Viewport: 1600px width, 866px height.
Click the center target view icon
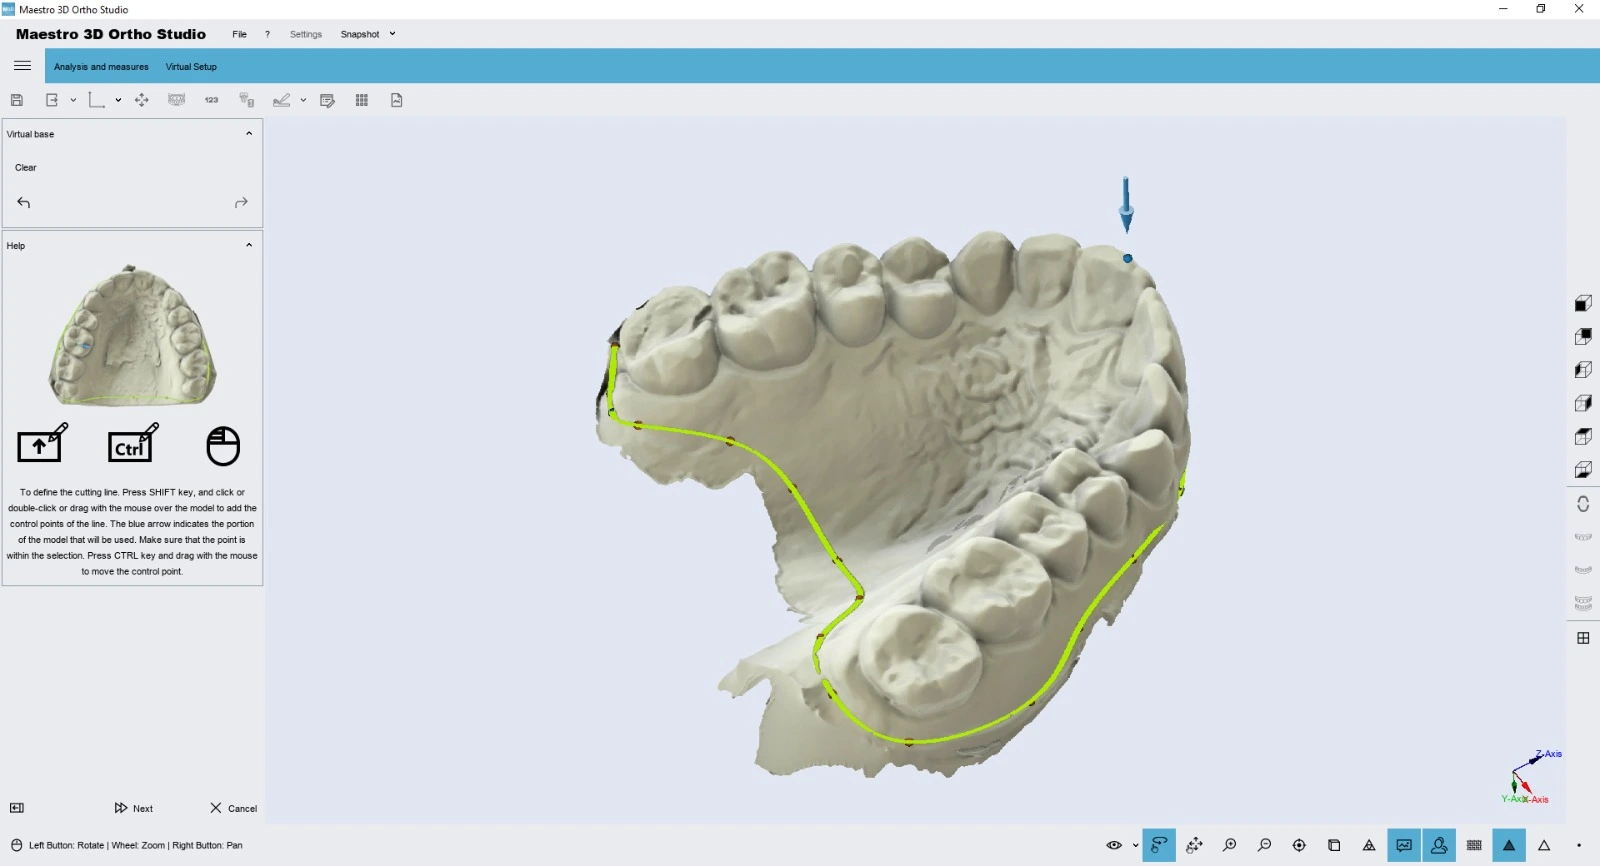[1299, 845]
